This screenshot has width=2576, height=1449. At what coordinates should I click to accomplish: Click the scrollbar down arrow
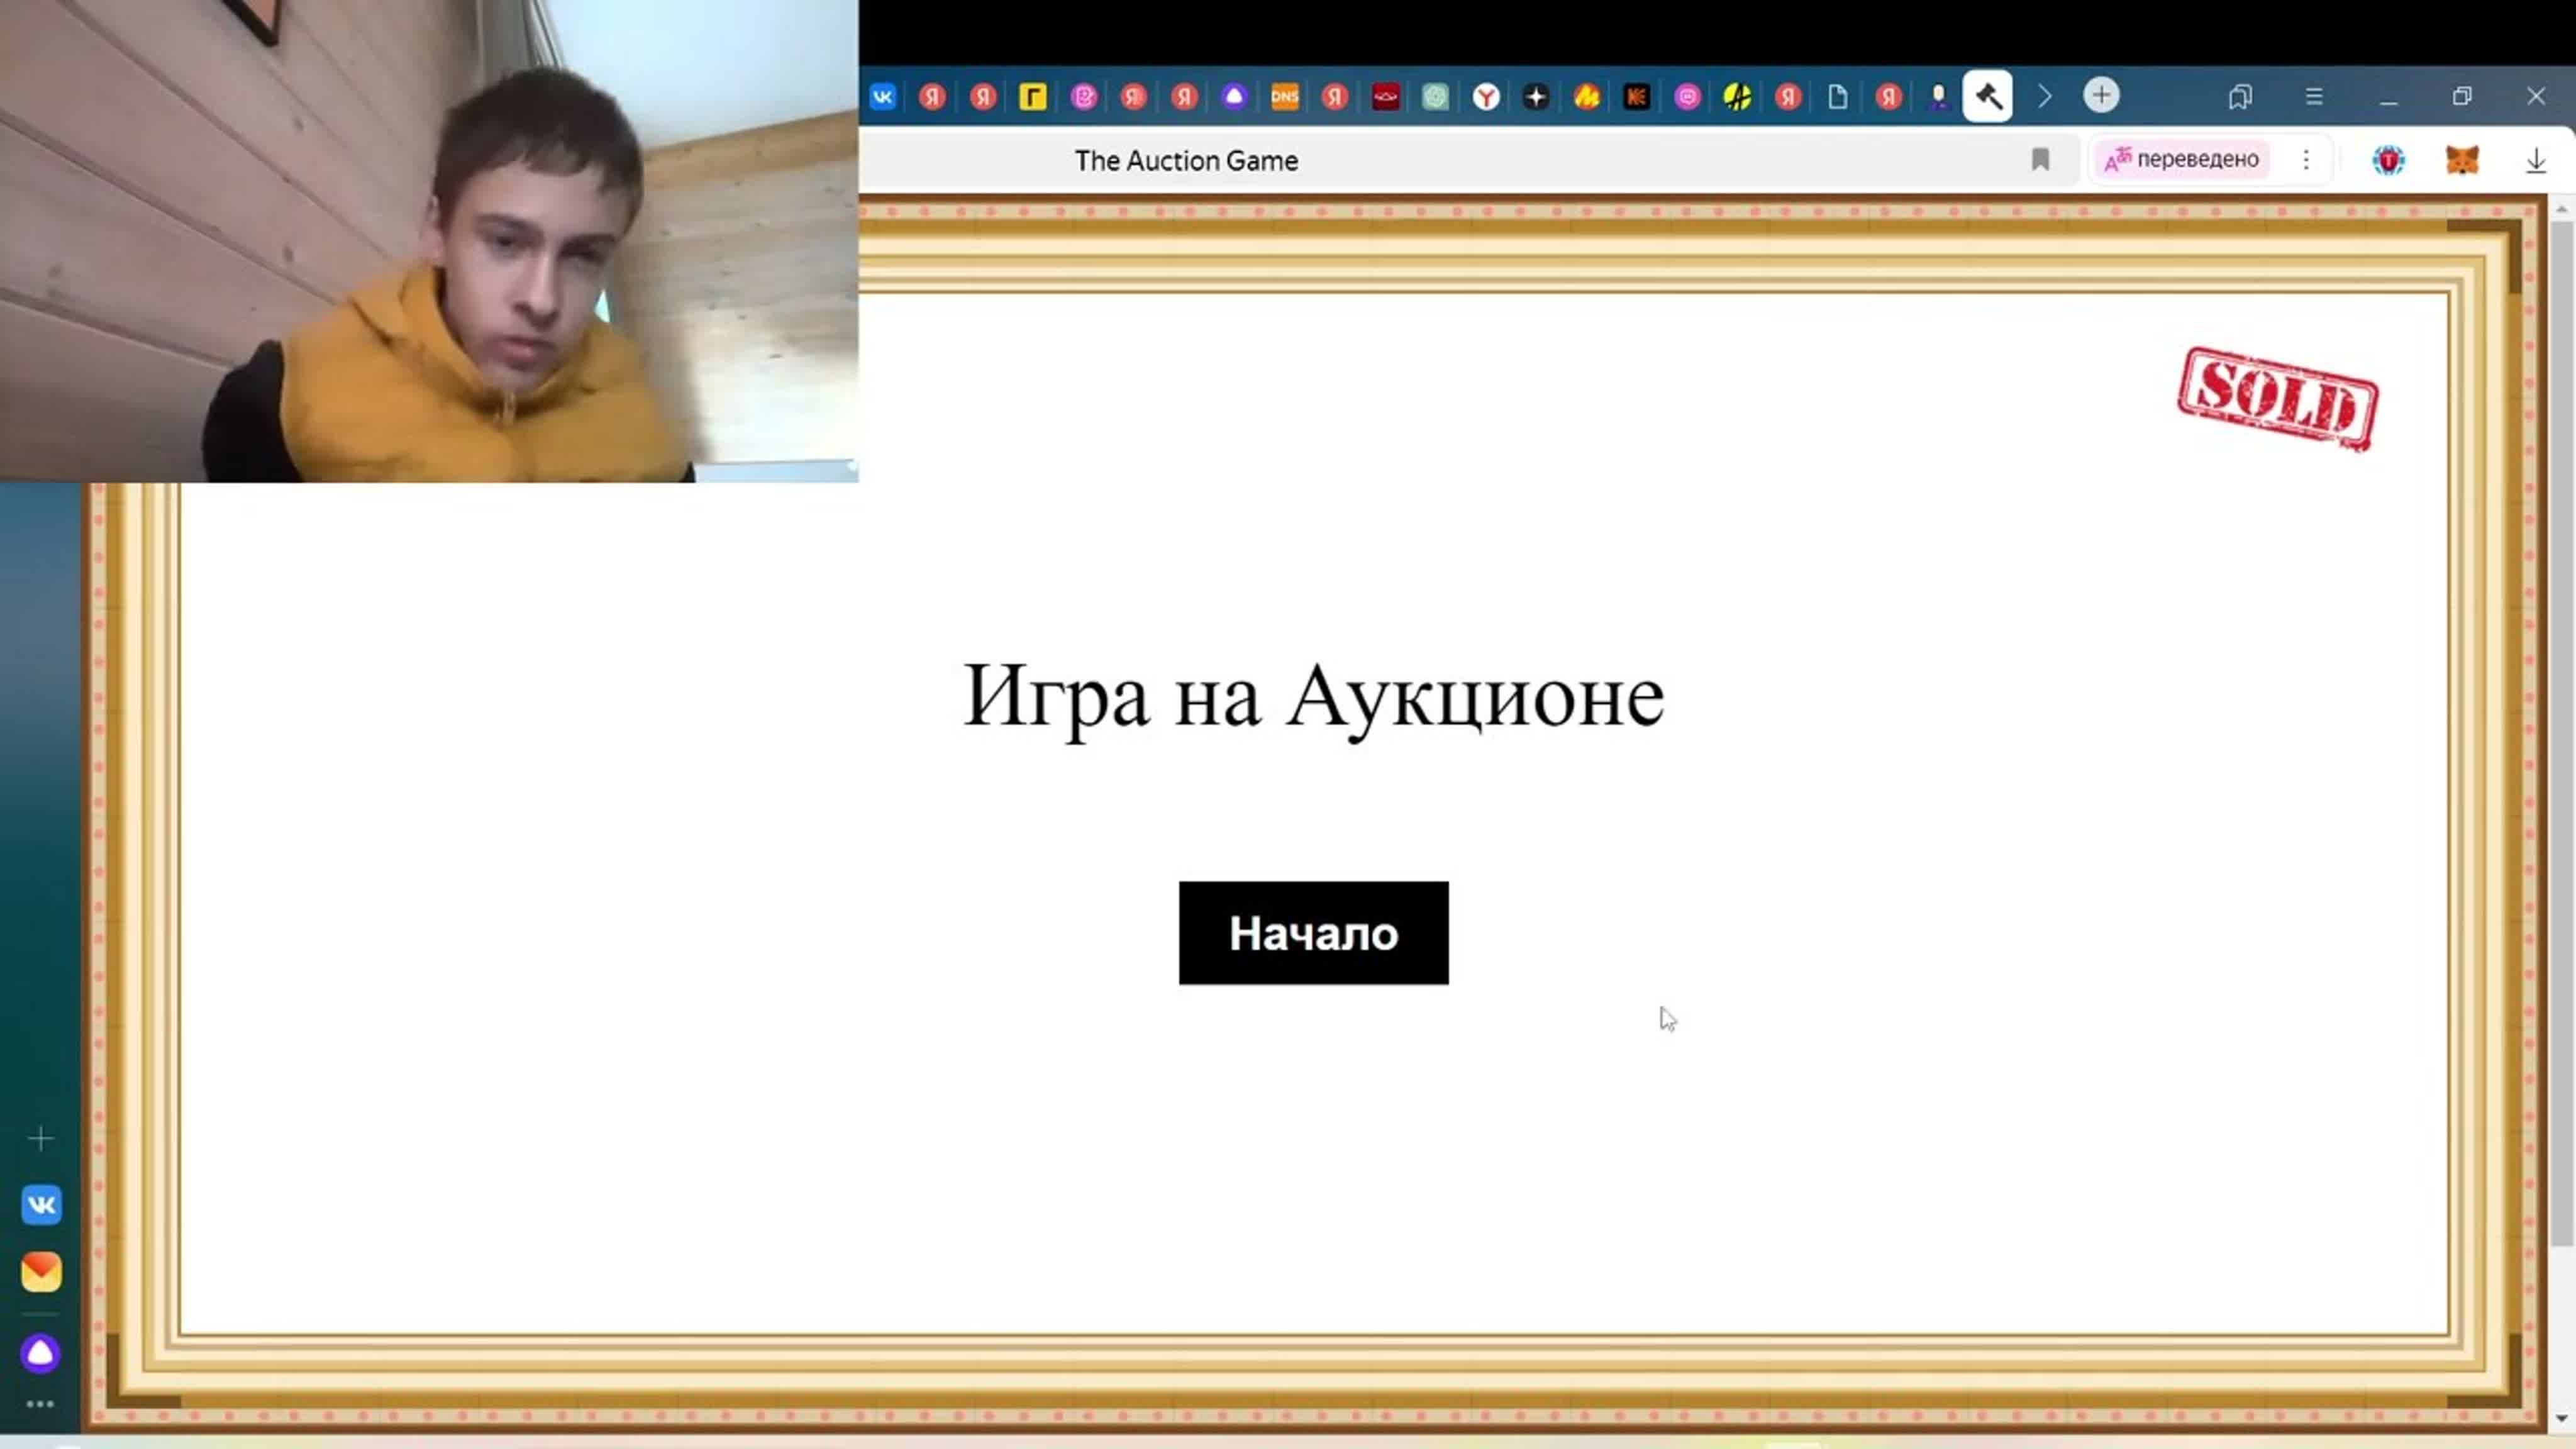(x=2561, y=1418)
